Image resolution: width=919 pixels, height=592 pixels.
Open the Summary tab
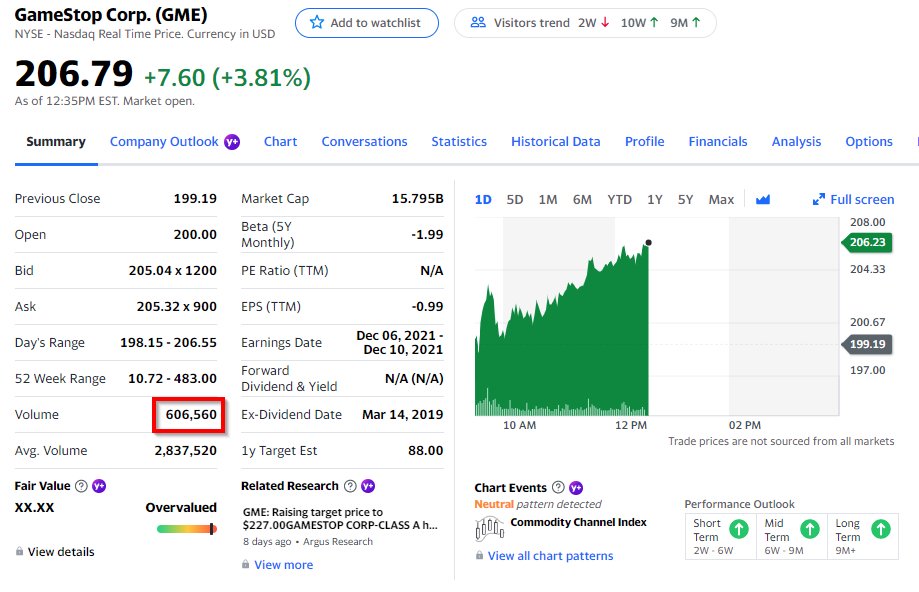pos(56,142)
